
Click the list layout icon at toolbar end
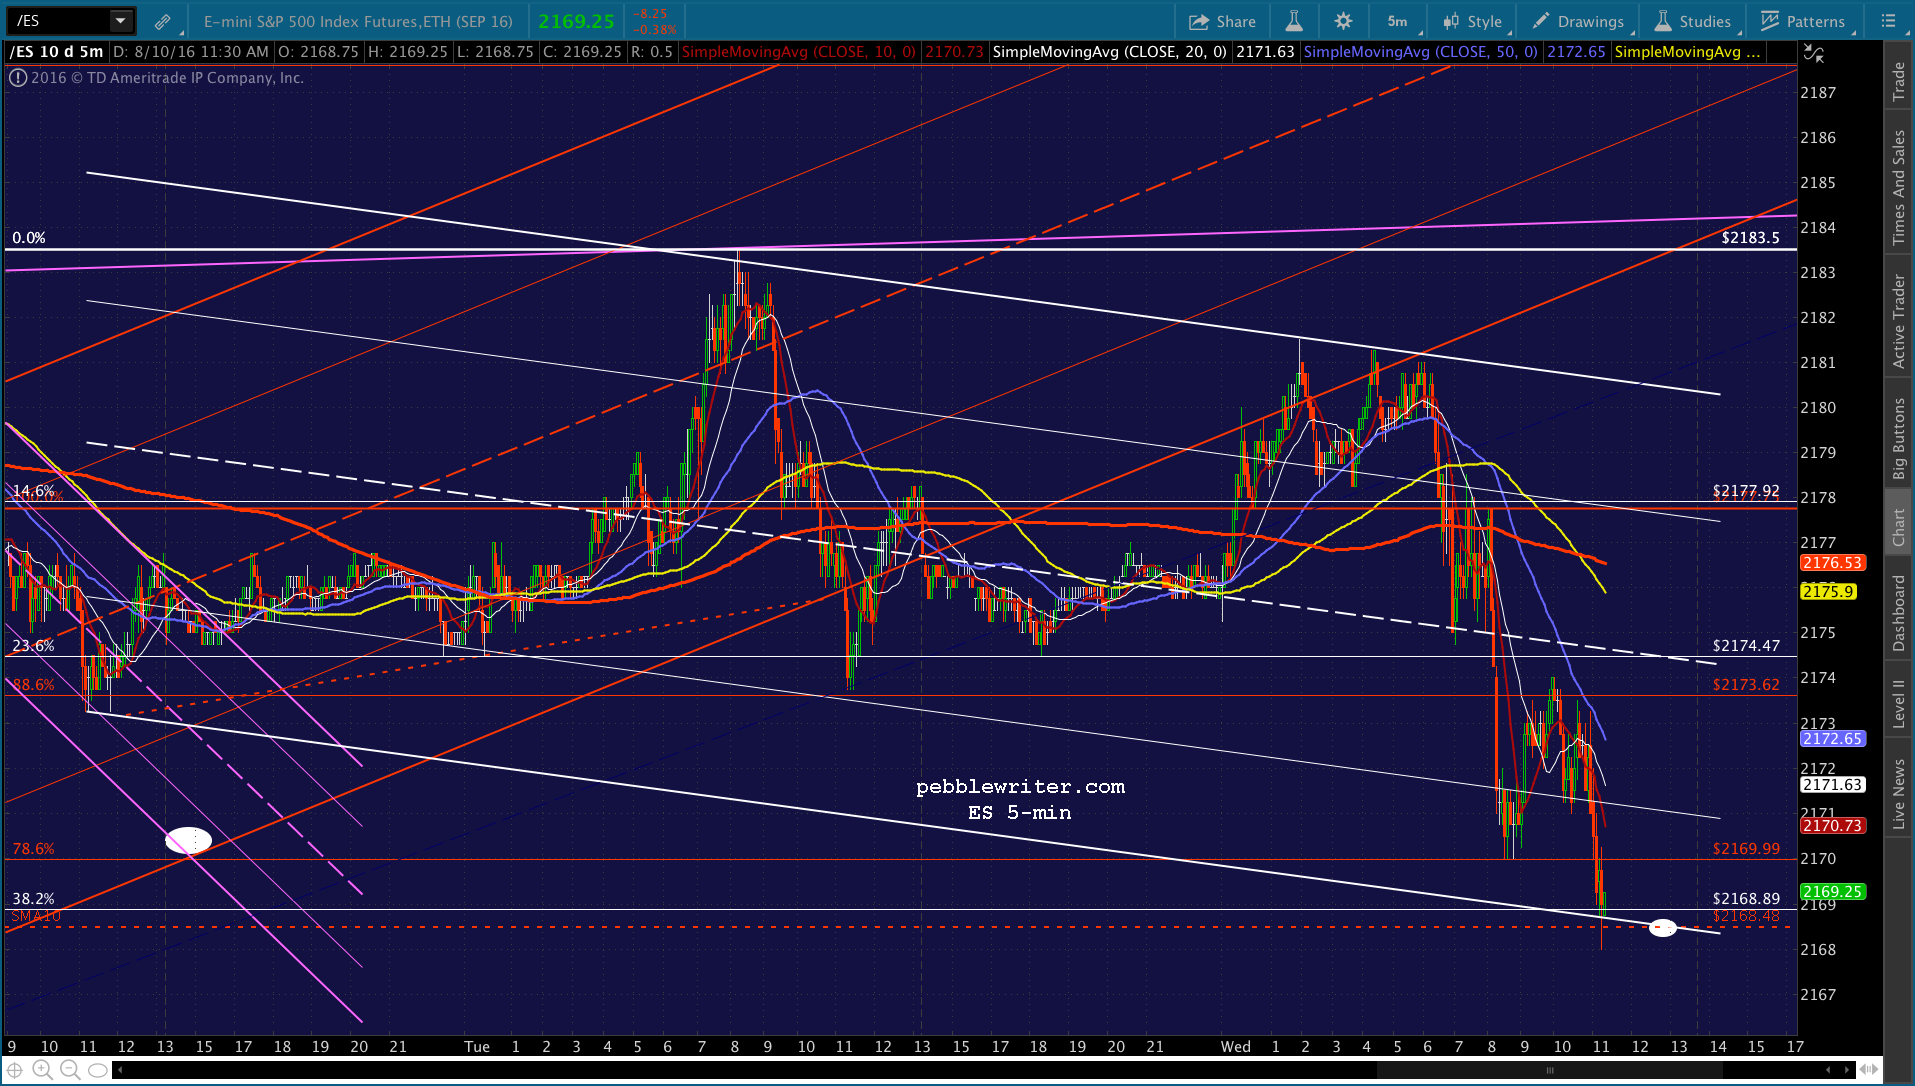pyautogui.click(x=1888, y=21)
